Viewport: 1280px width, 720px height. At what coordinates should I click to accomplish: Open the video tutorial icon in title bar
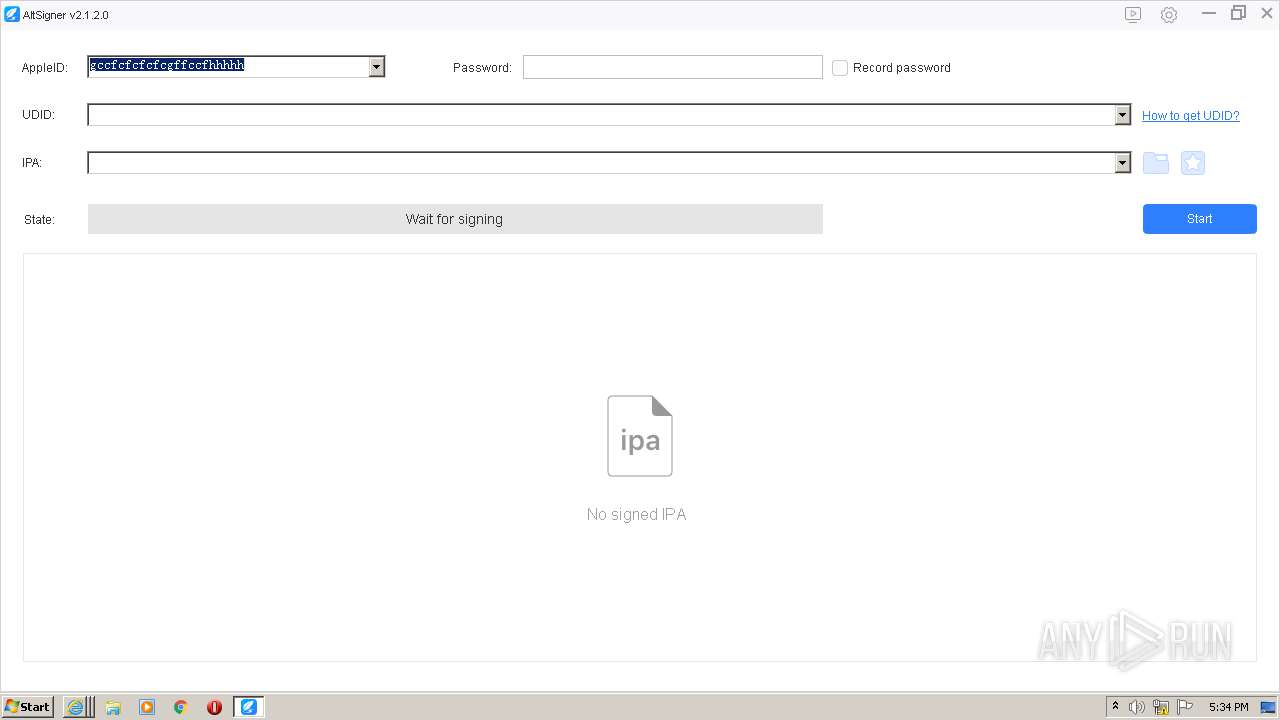click(x=1133, y=14)
